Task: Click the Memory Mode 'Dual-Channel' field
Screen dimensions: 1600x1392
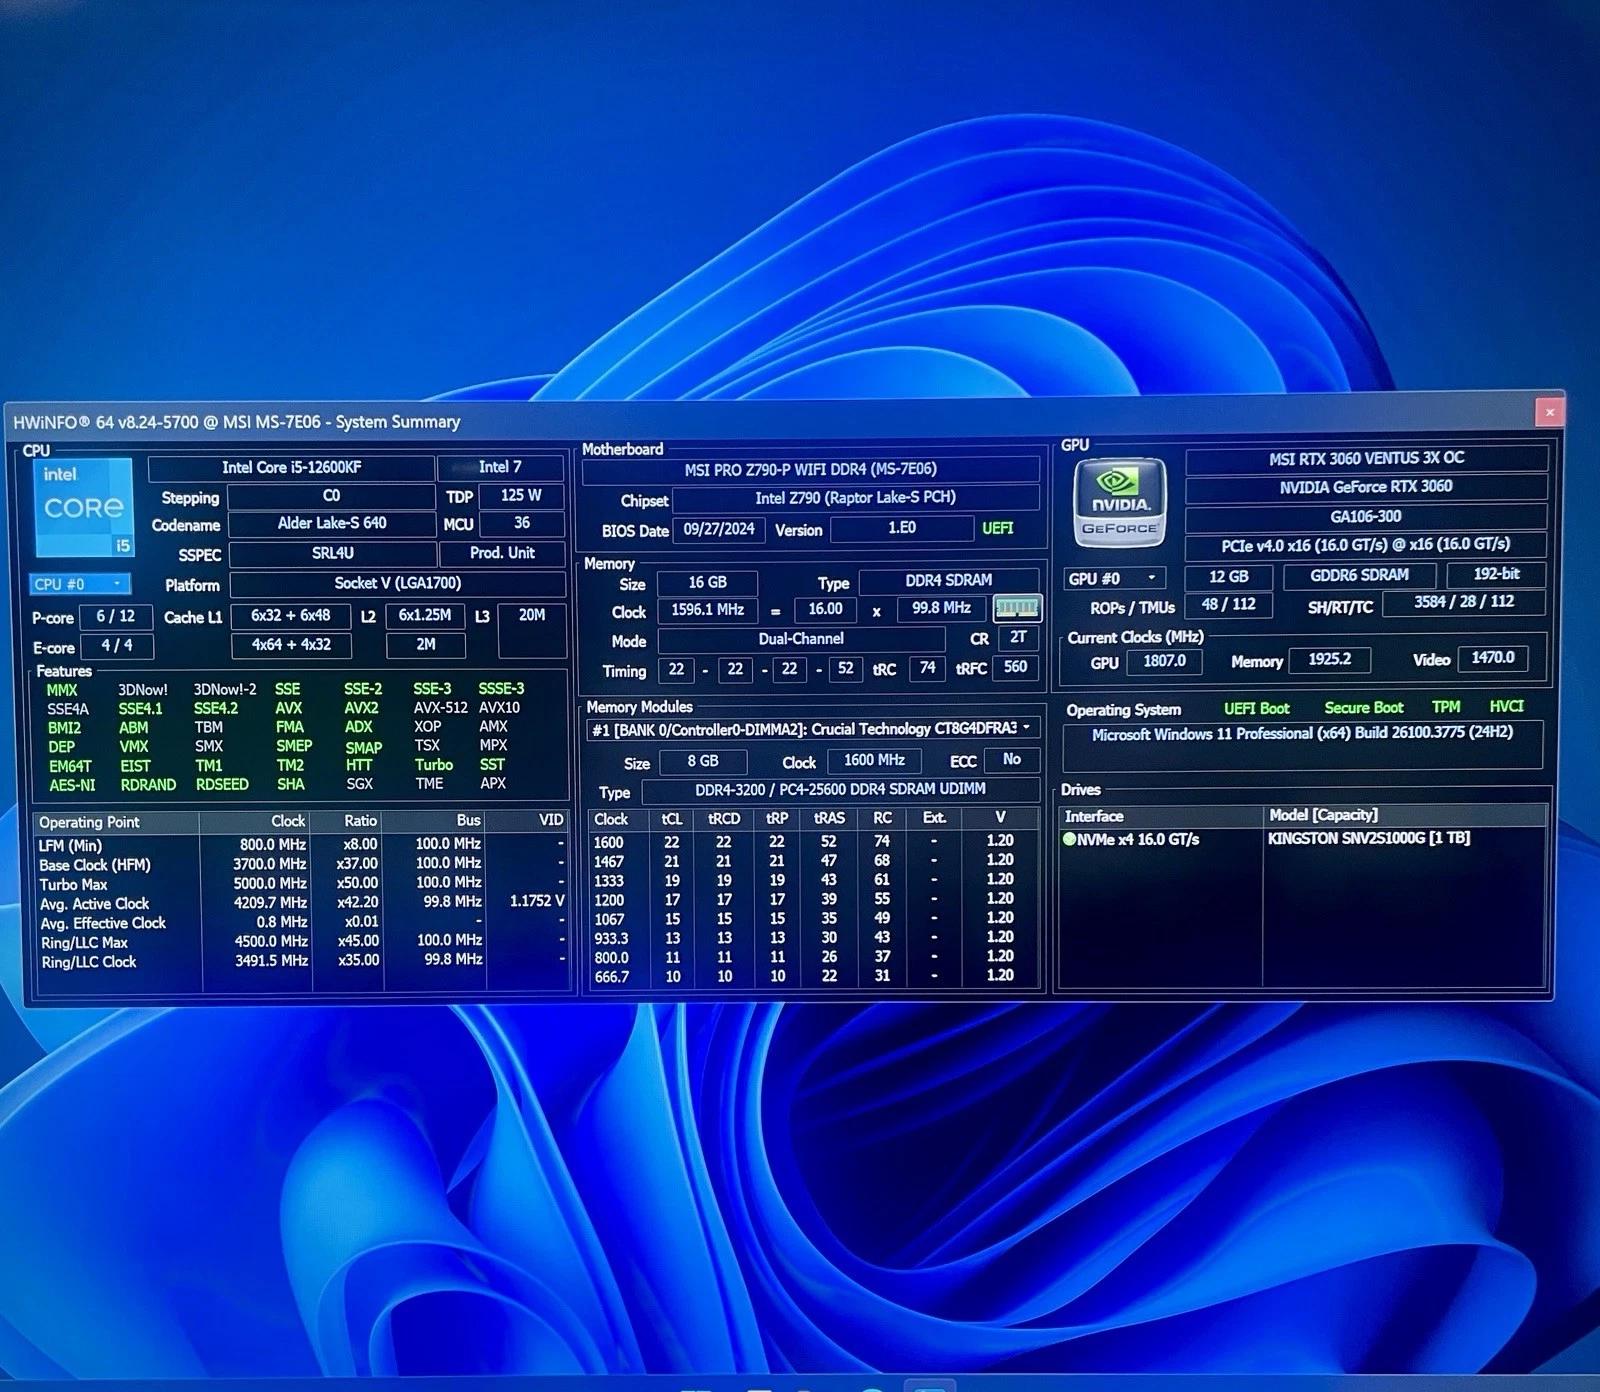Action: [x=801, y=639]
